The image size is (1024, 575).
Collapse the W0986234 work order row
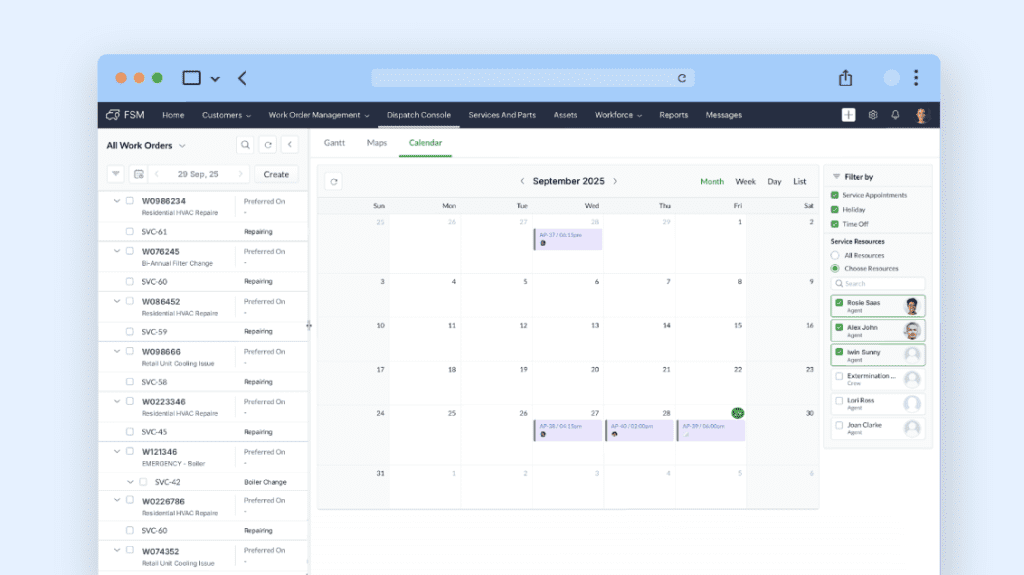(x=116, y=200)
